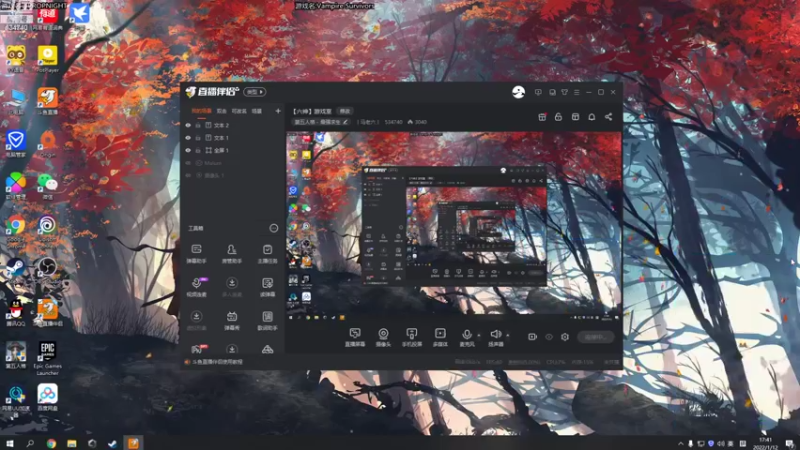Click the share icon in the room header
The height and width of the screenshot is (450, 800).
click(608, 117)
